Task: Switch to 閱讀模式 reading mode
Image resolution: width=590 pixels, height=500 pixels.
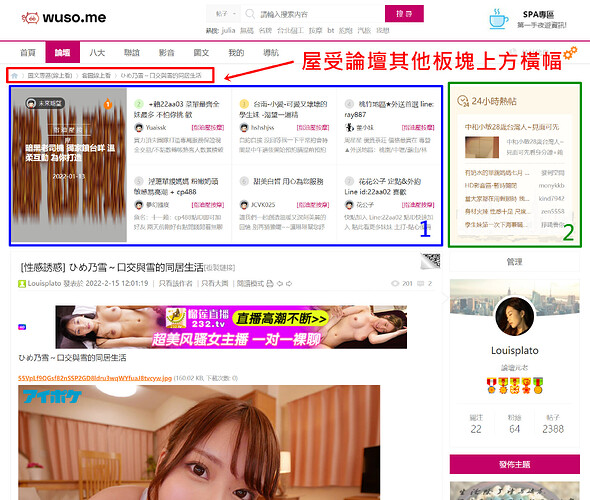Action: point(250,283)
